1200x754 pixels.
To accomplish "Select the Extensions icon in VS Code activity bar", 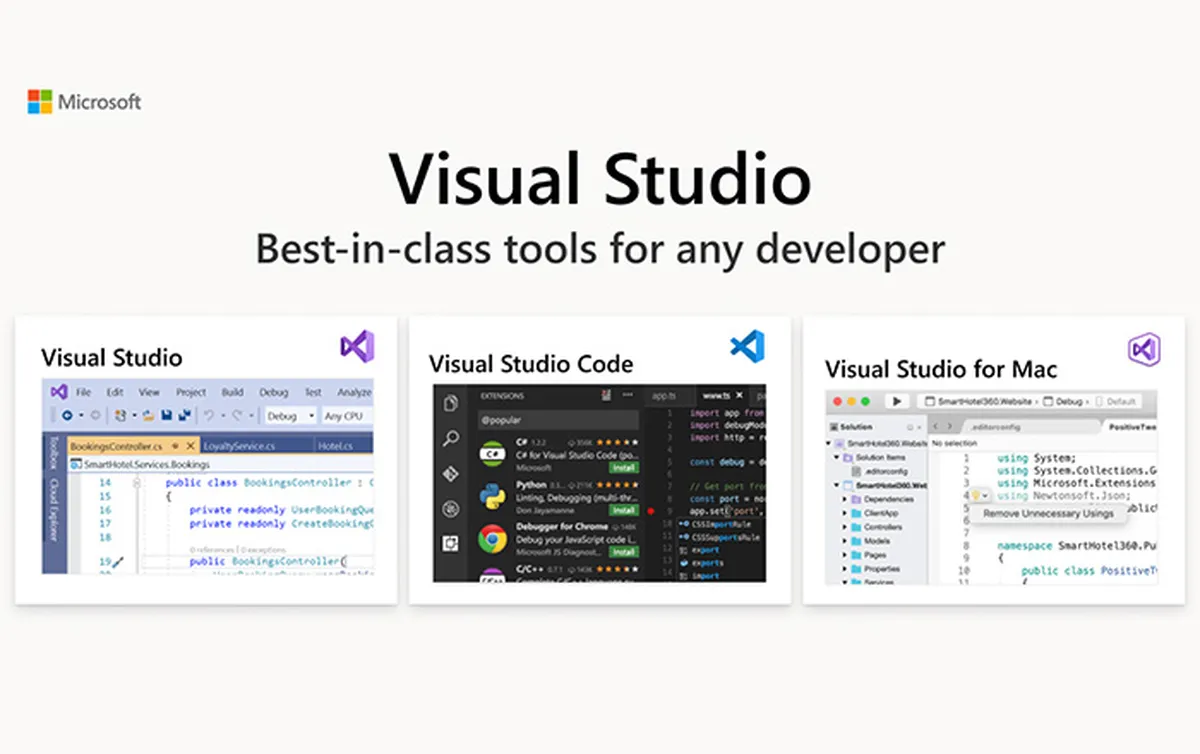I will tap(450, 543).
